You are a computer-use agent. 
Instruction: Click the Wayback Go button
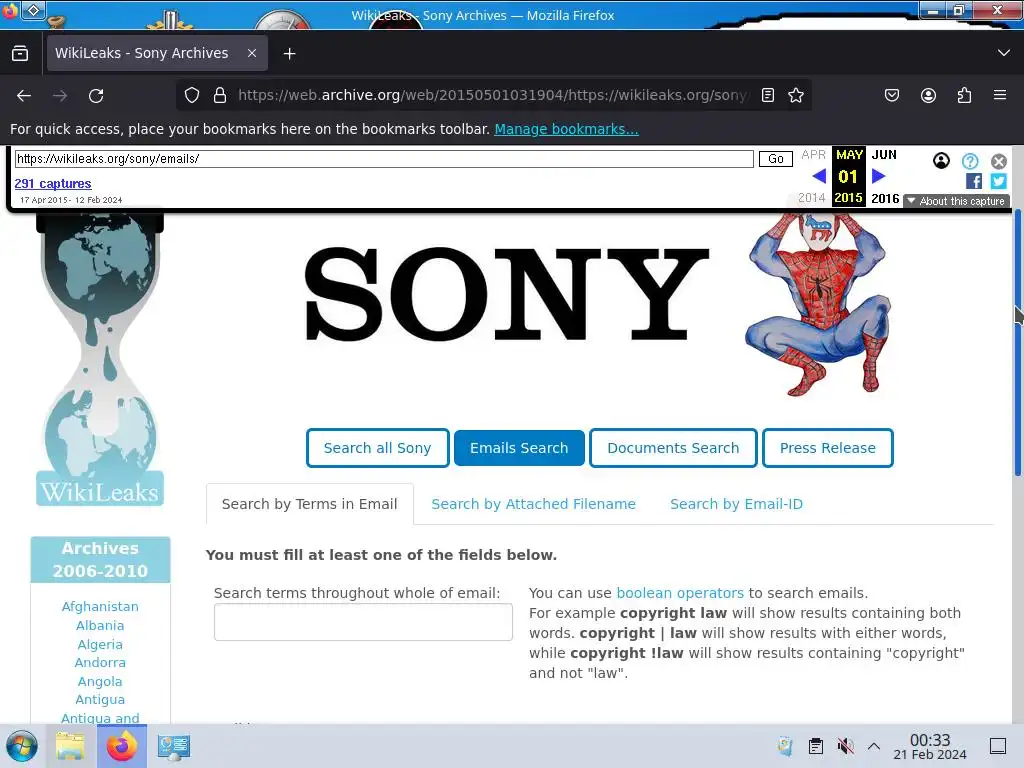point(776,159)
